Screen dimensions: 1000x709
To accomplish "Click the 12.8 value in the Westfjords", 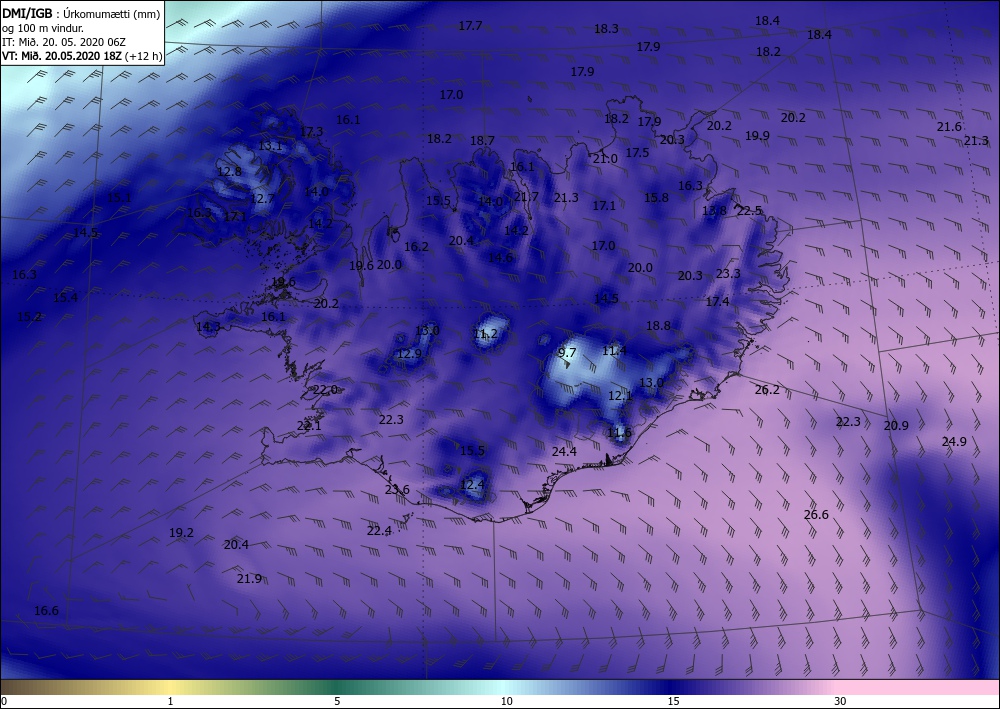I will pos(230,171).
